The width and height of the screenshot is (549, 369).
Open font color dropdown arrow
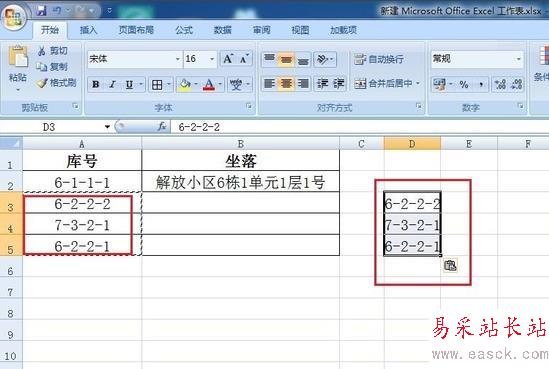(220, 84)
